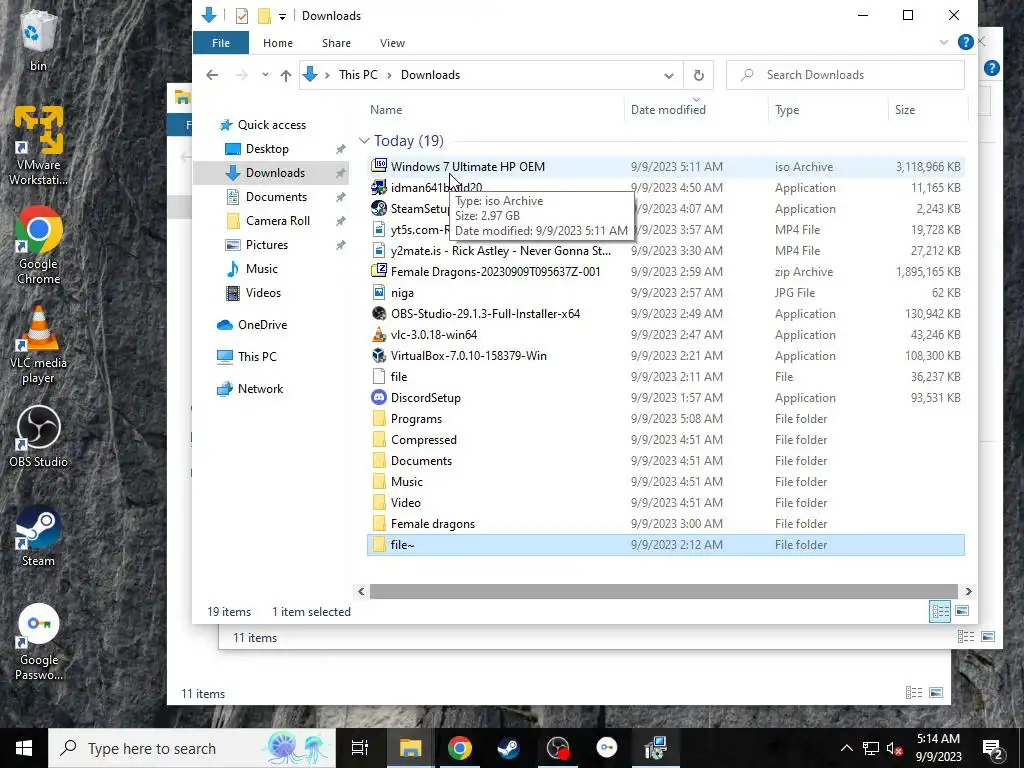The width and height of the screenshot is (1024, 768).
Task: Open the Recent locations dropdown arrow
Action: pyautogui.click(x=265, y=75)
